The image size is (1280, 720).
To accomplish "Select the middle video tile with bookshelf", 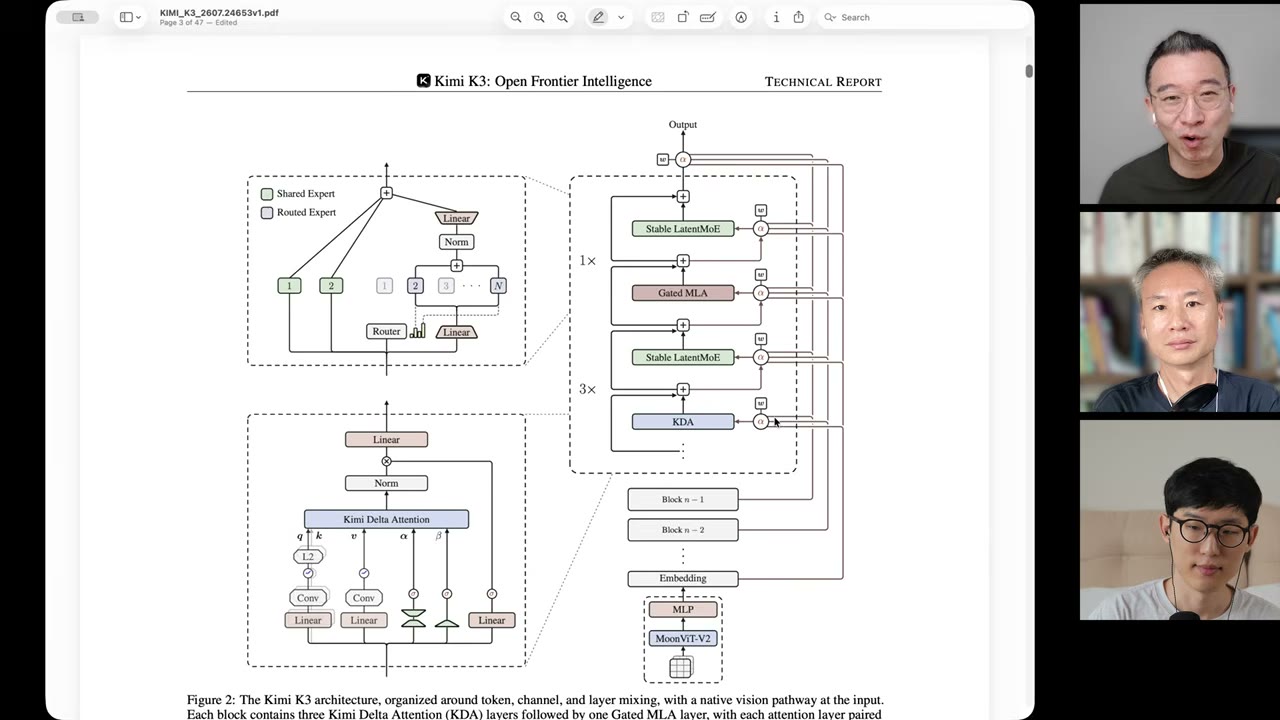I will point(1180,312).
